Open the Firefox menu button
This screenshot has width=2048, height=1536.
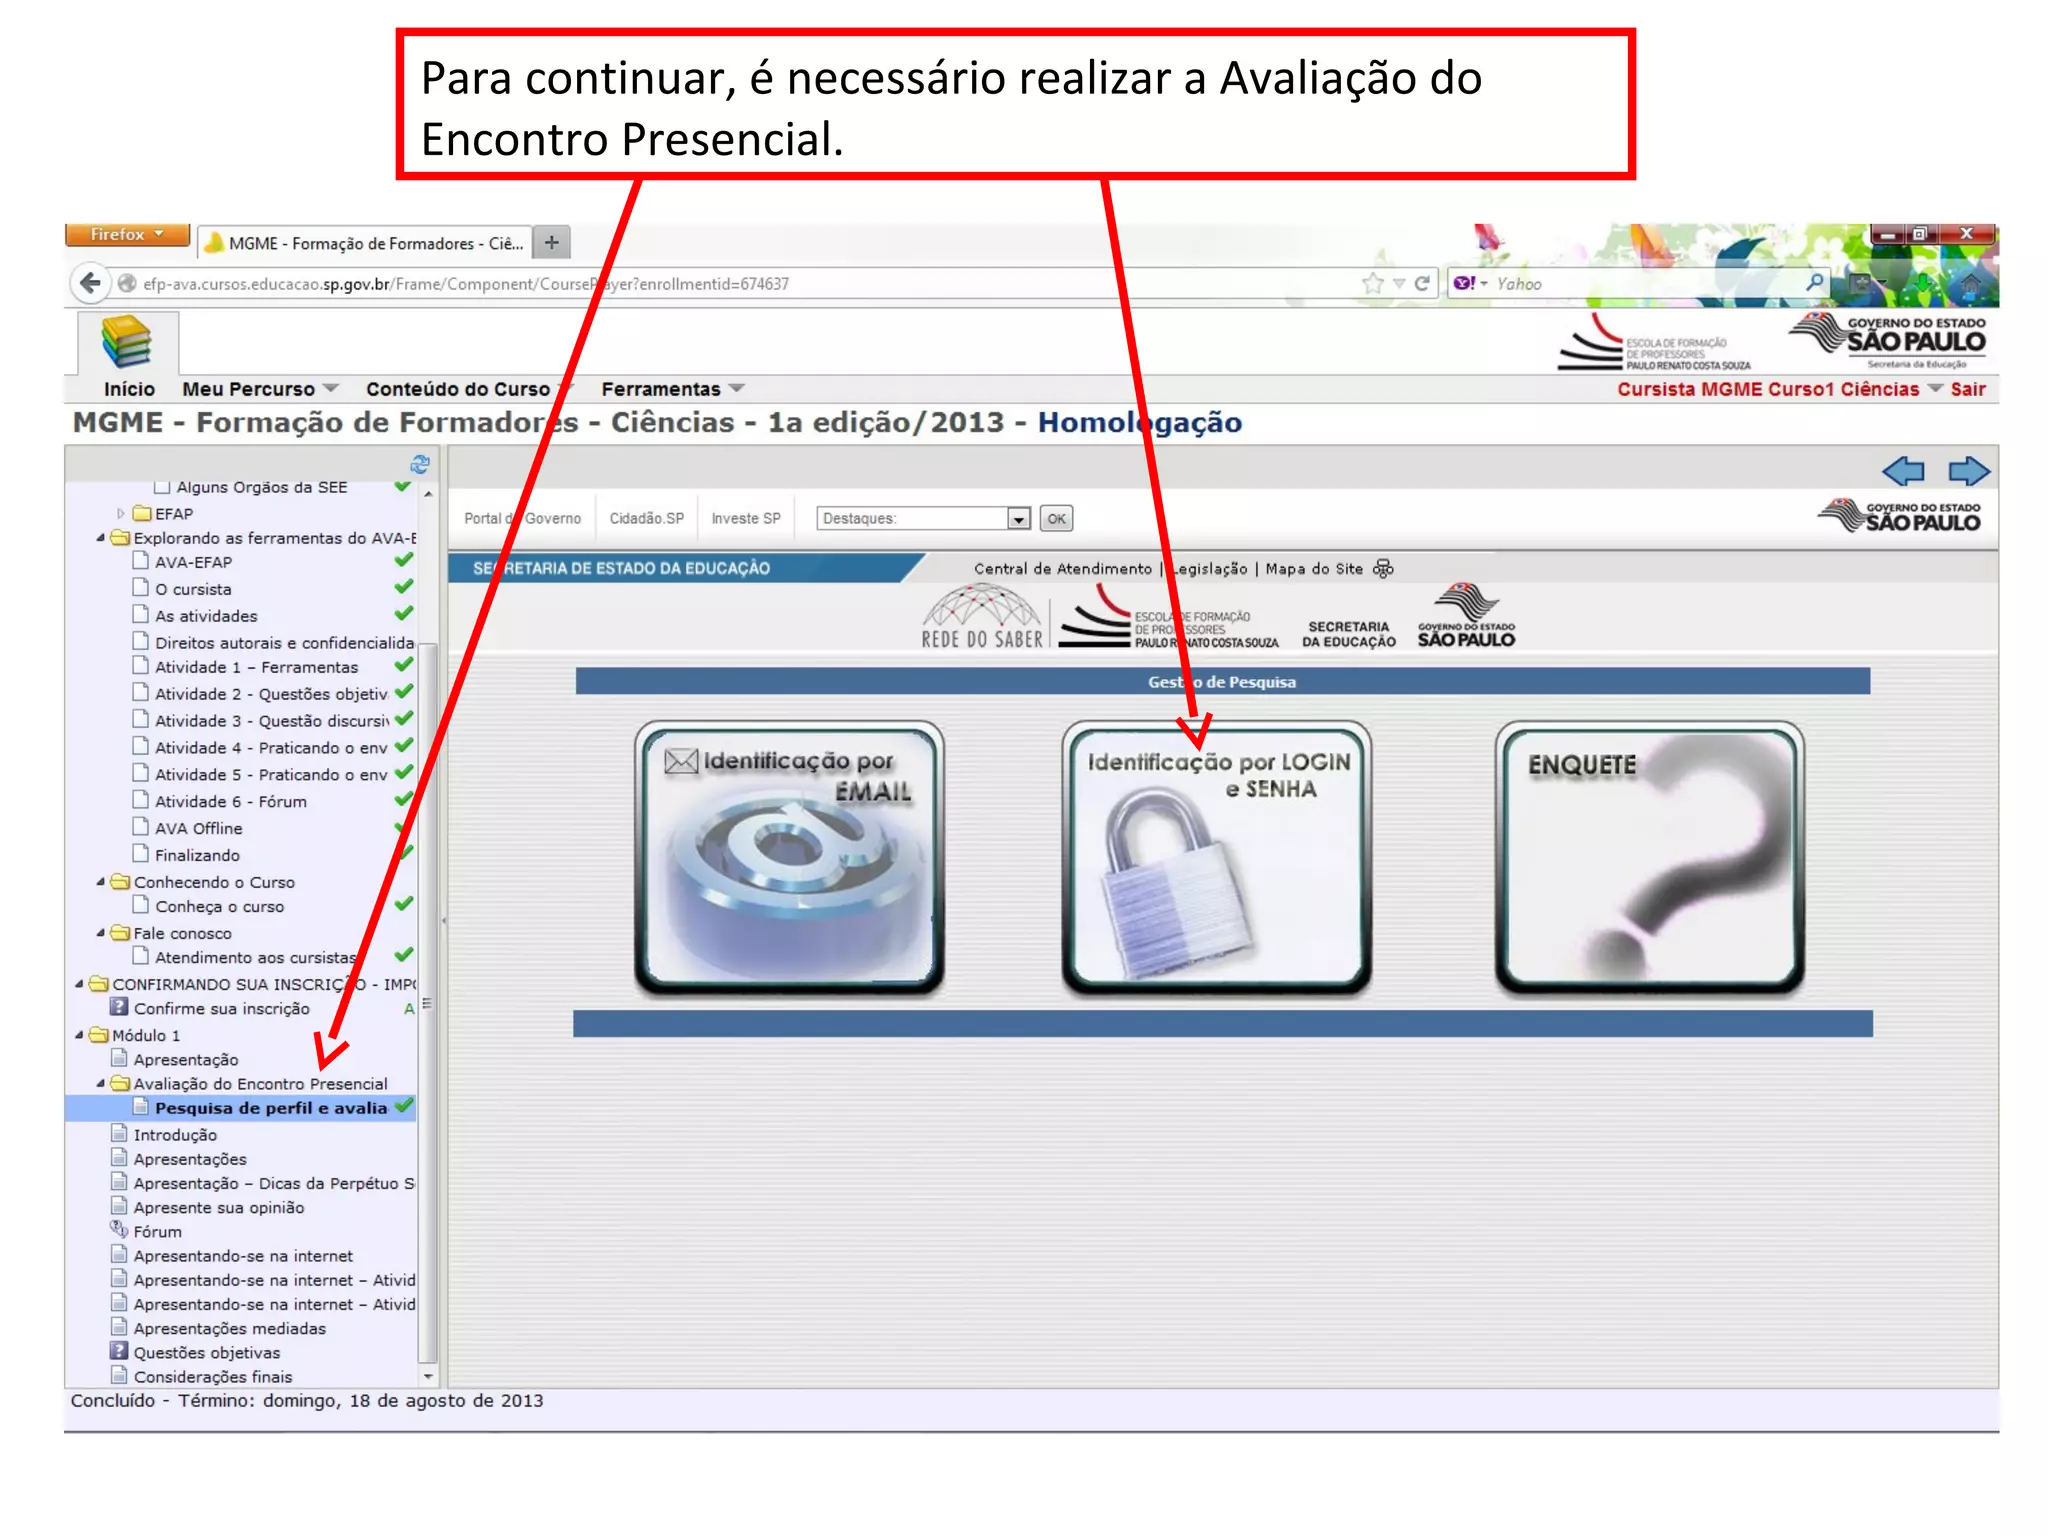tap(127, 234)
